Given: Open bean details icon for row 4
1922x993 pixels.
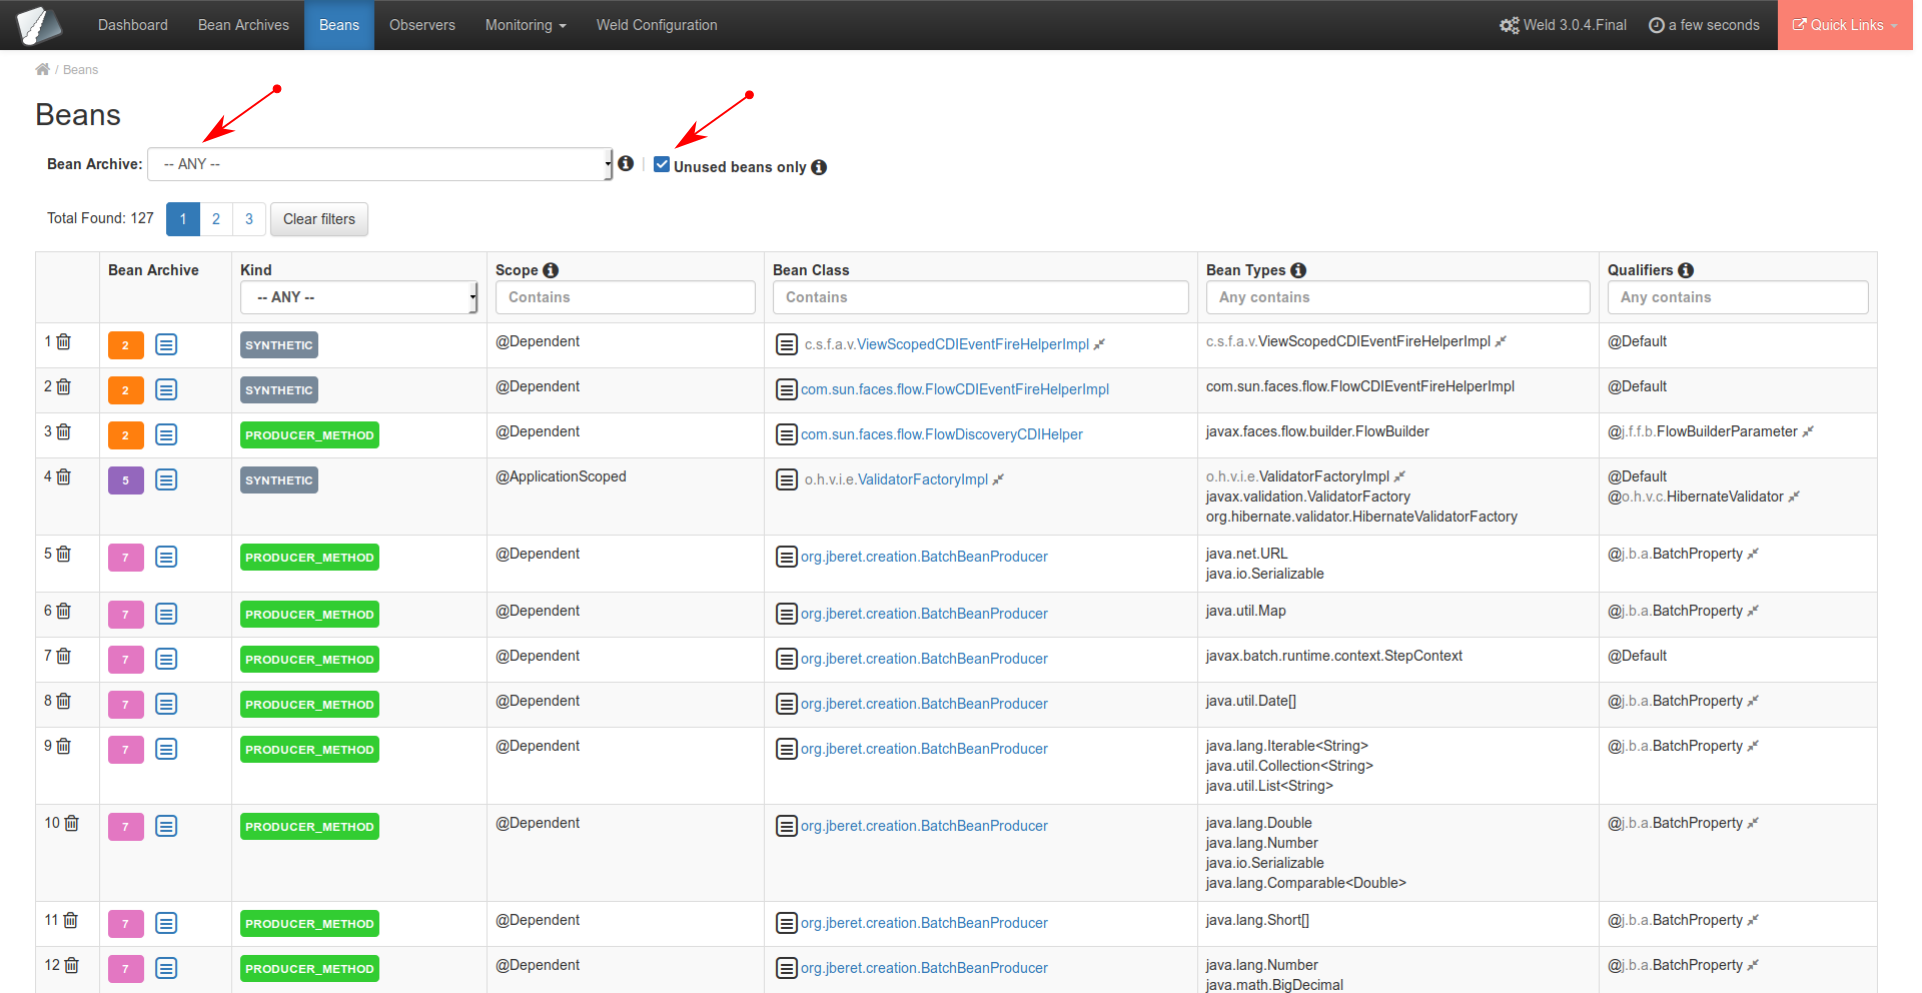Looking at the screenshot, I should click(166, 480).
